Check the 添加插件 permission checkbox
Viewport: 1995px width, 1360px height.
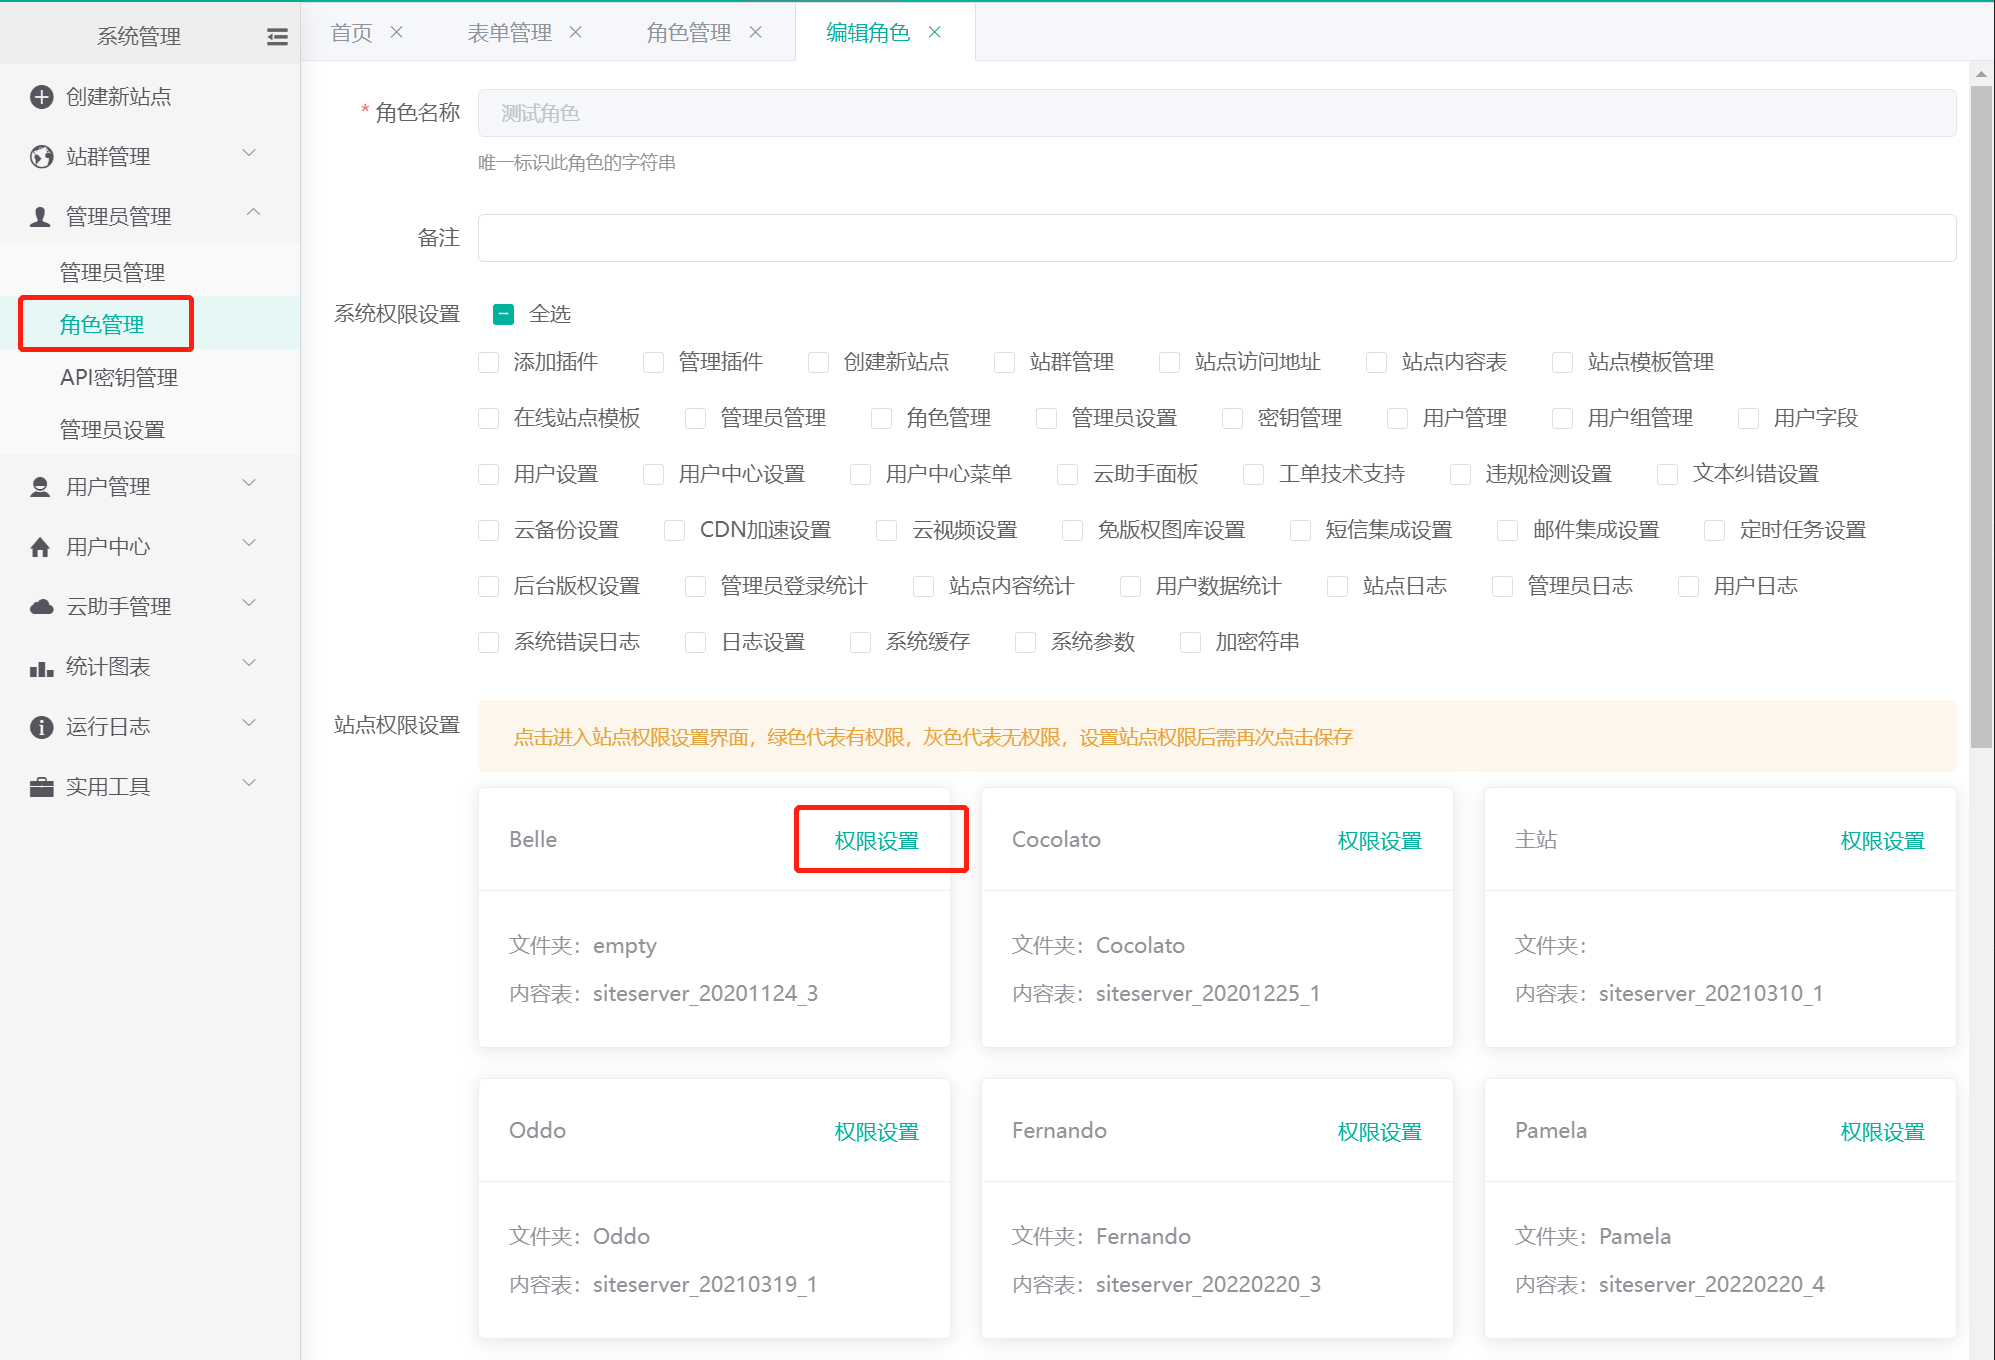[489, 362]
